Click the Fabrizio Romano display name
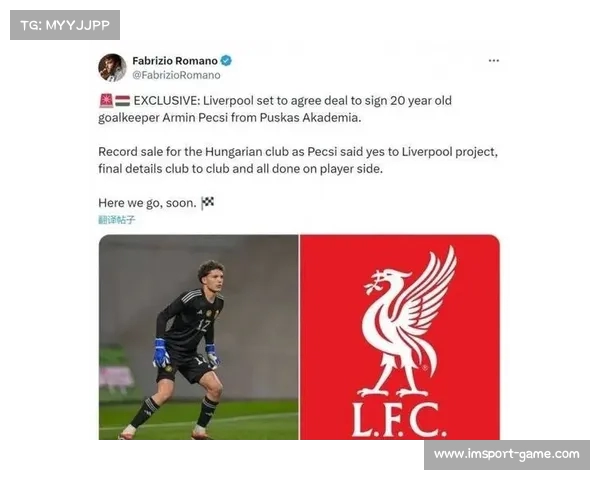Image resolution: width=600 pixels, height=480 pixels. click(175, 61)
